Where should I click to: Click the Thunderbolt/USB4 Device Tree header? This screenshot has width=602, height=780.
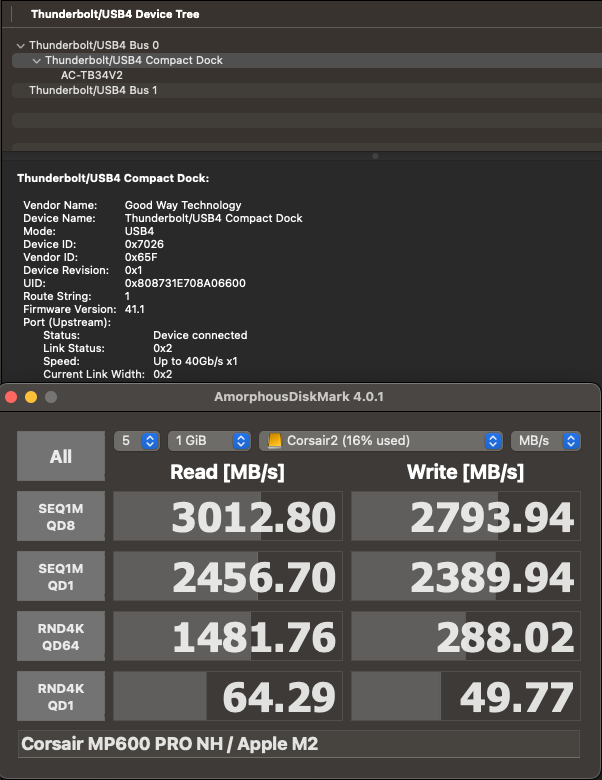click(x=115, y=14)
